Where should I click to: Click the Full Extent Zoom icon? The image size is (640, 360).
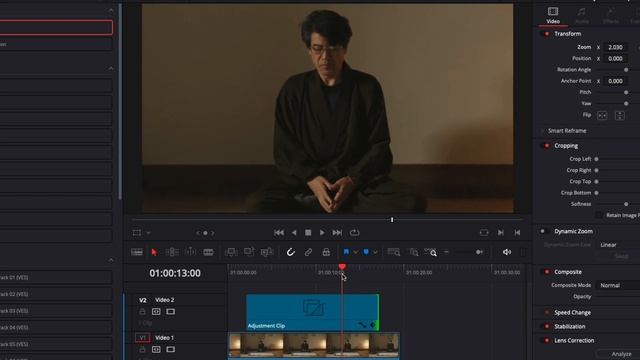[393, 252]
